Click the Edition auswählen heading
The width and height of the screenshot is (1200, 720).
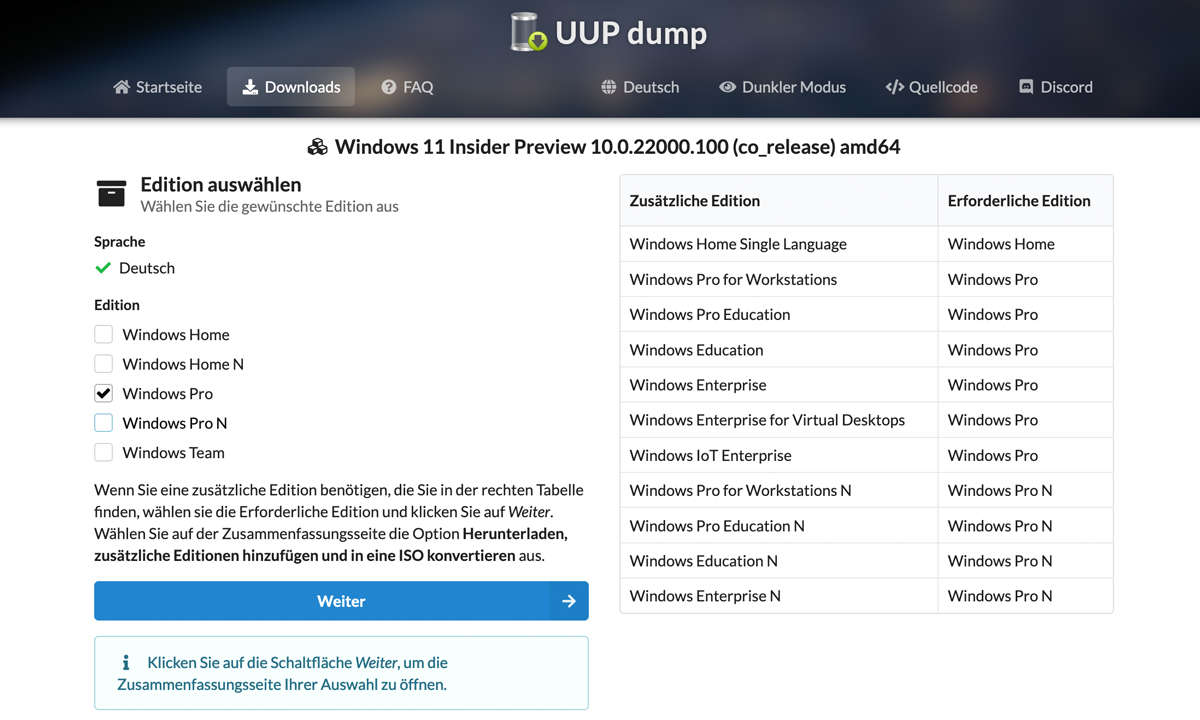(x=220, y=184)
